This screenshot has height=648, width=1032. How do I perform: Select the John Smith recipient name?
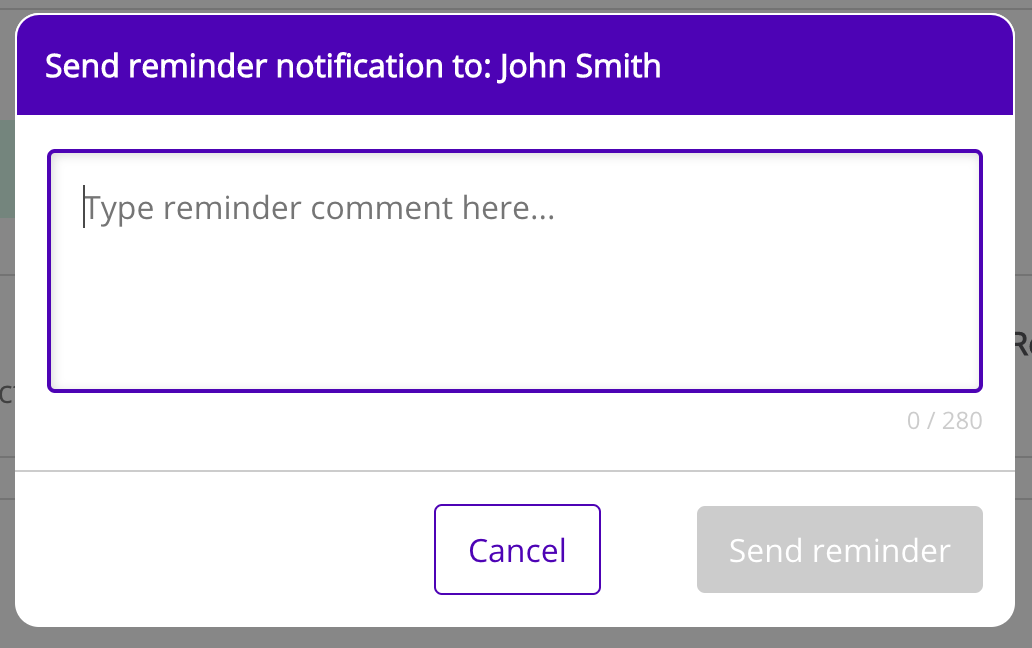pos(580,67)
